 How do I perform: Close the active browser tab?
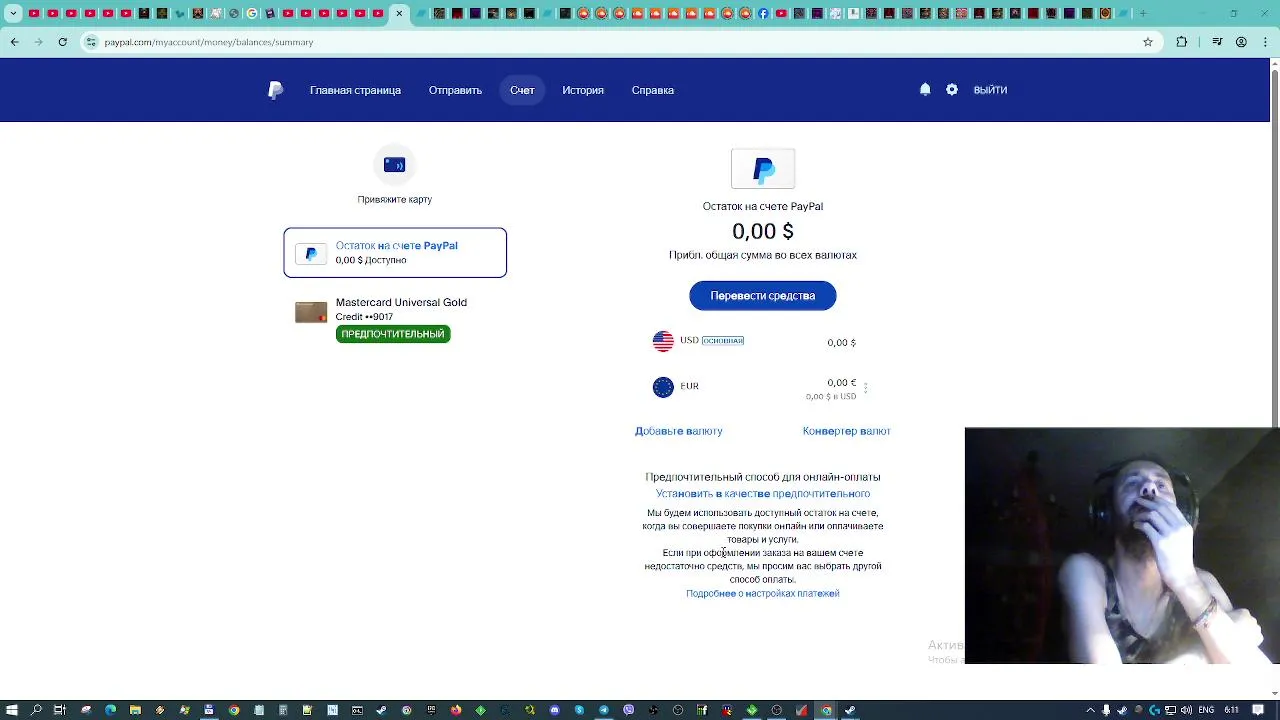399,13
